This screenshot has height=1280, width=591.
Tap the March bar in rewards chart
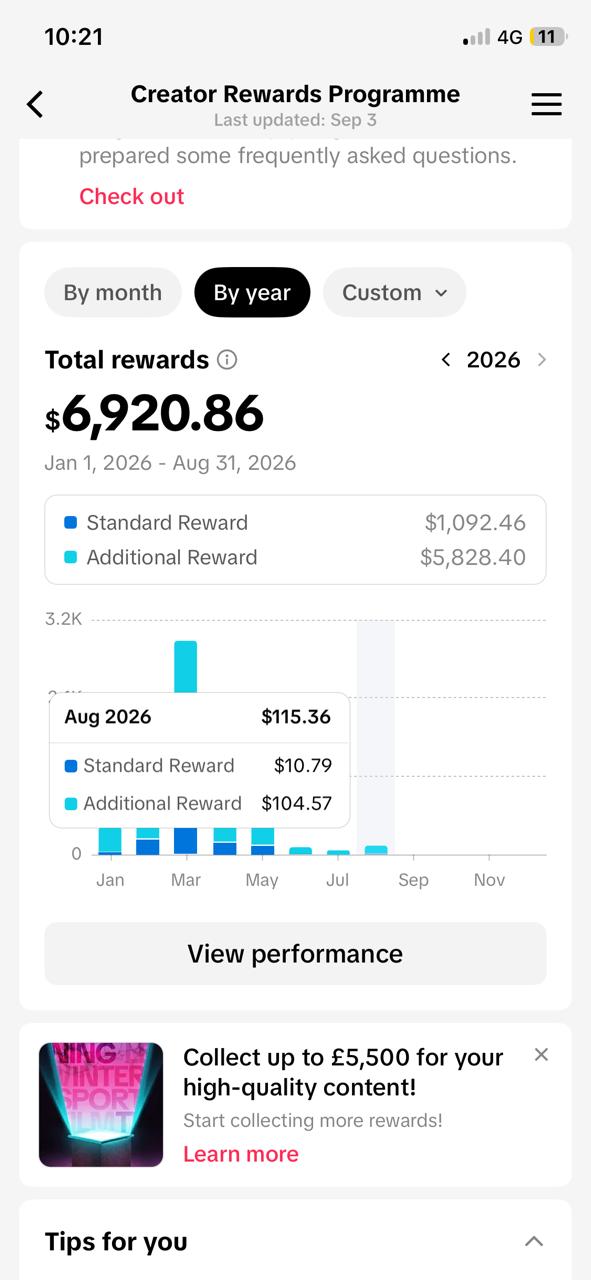186,748
